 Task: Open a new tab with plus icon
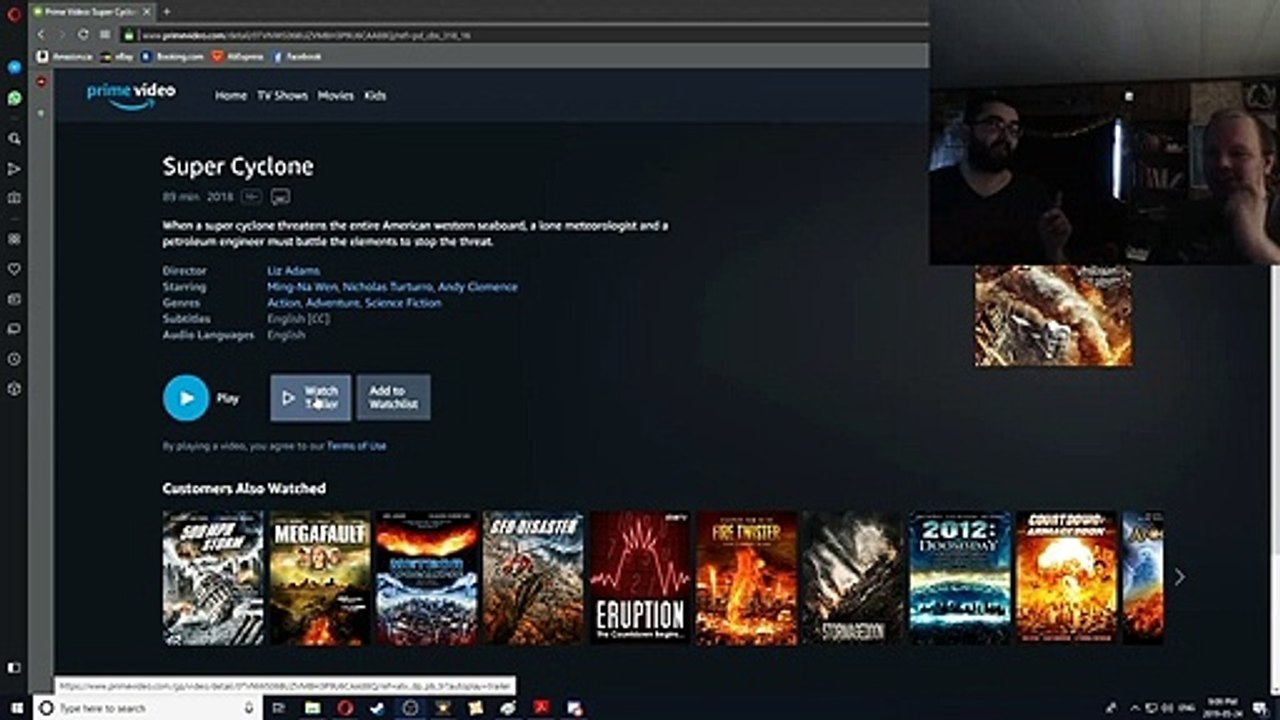(x=166, y=12)
